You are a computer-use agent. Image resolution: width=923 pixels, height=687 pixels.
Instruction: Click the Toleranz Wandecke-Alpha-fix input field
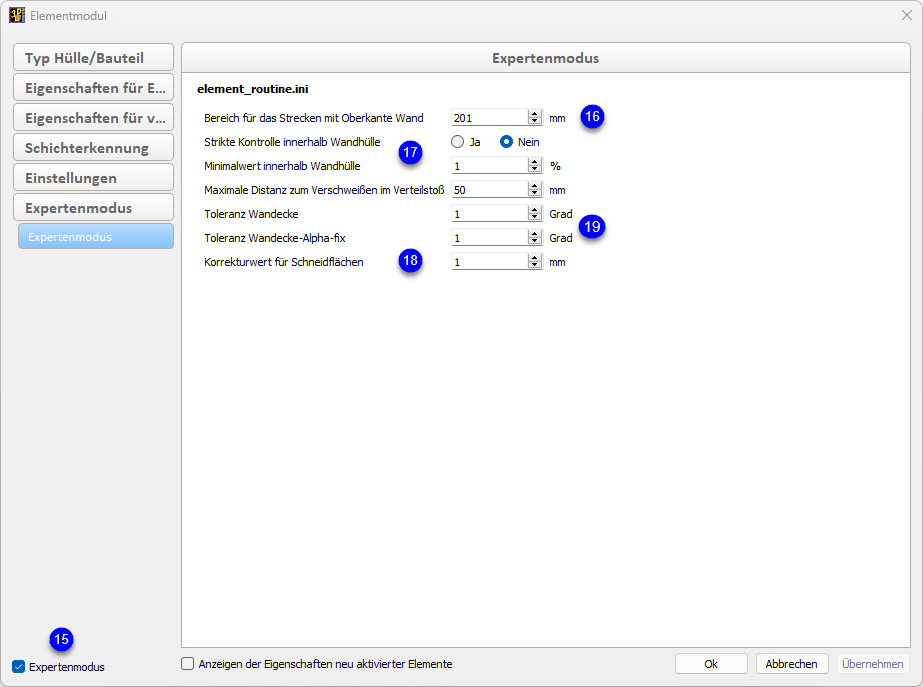(488, 238)
